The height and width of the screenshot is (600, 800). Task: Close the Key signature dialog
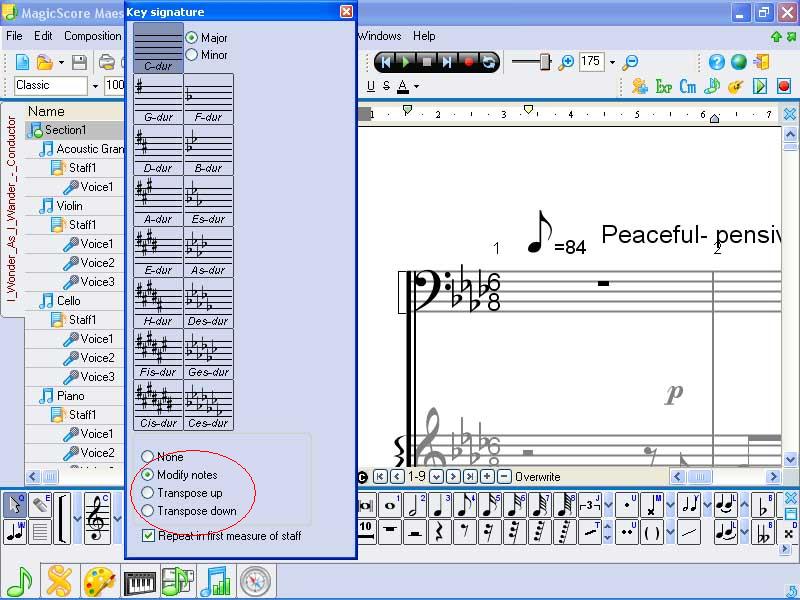[x=346, y=11]
